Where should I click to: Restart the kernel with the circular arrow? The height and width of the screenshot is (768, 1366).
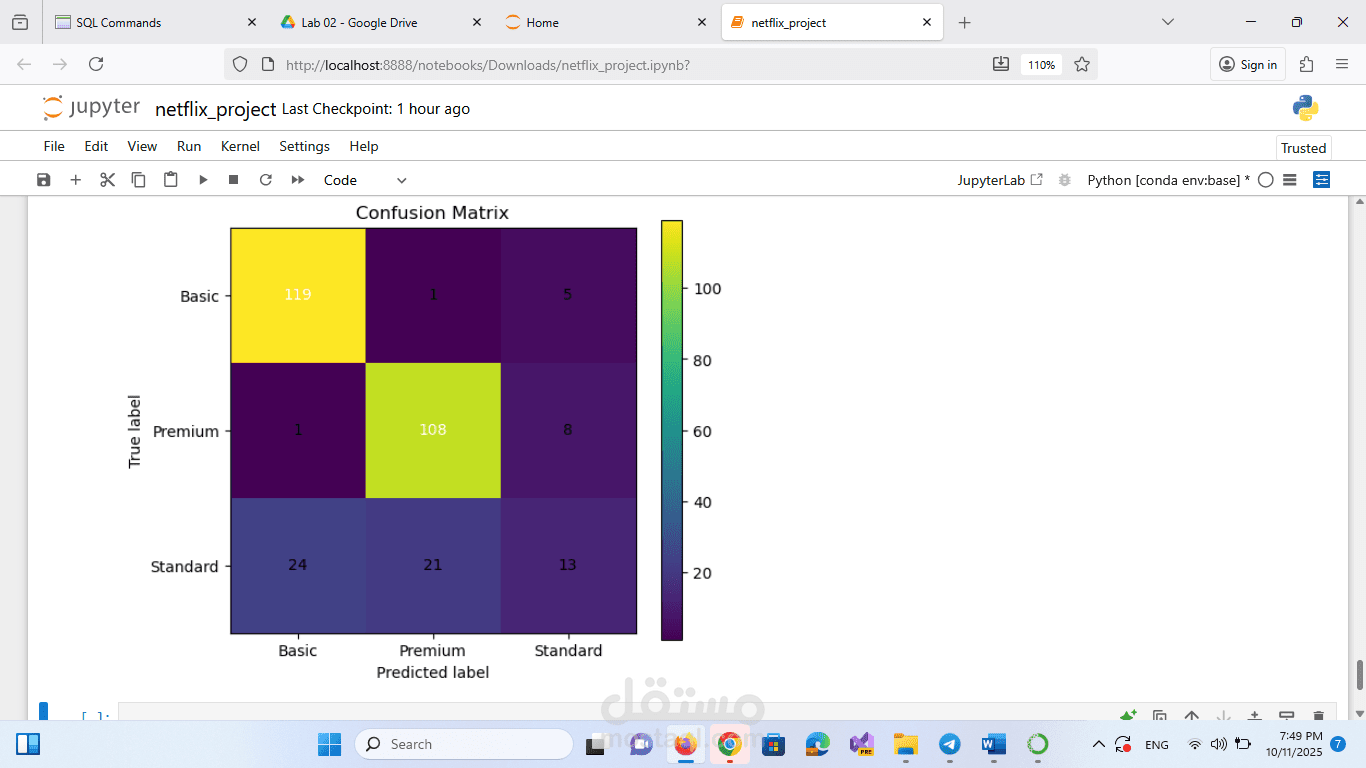pyautogui.click(x=266, y=180)
